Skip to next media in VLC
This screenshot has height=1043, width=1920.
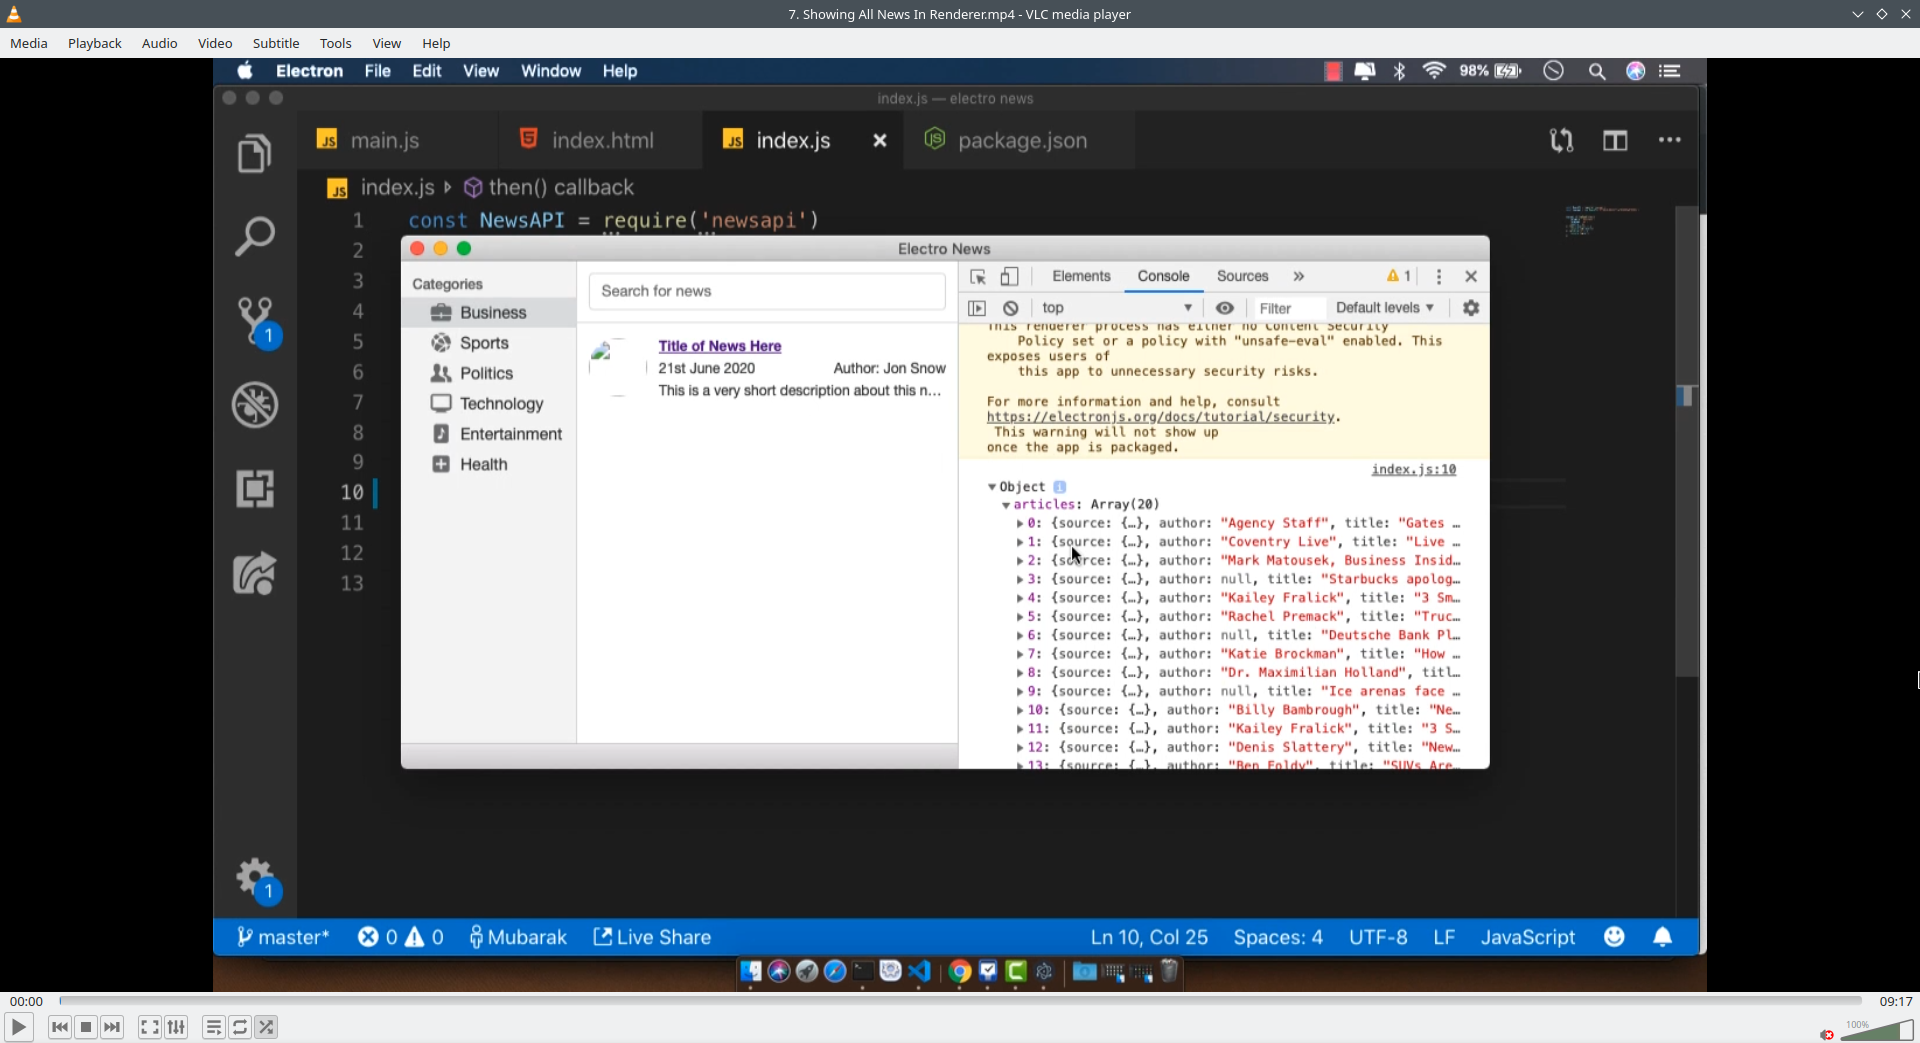[112, 1027]
